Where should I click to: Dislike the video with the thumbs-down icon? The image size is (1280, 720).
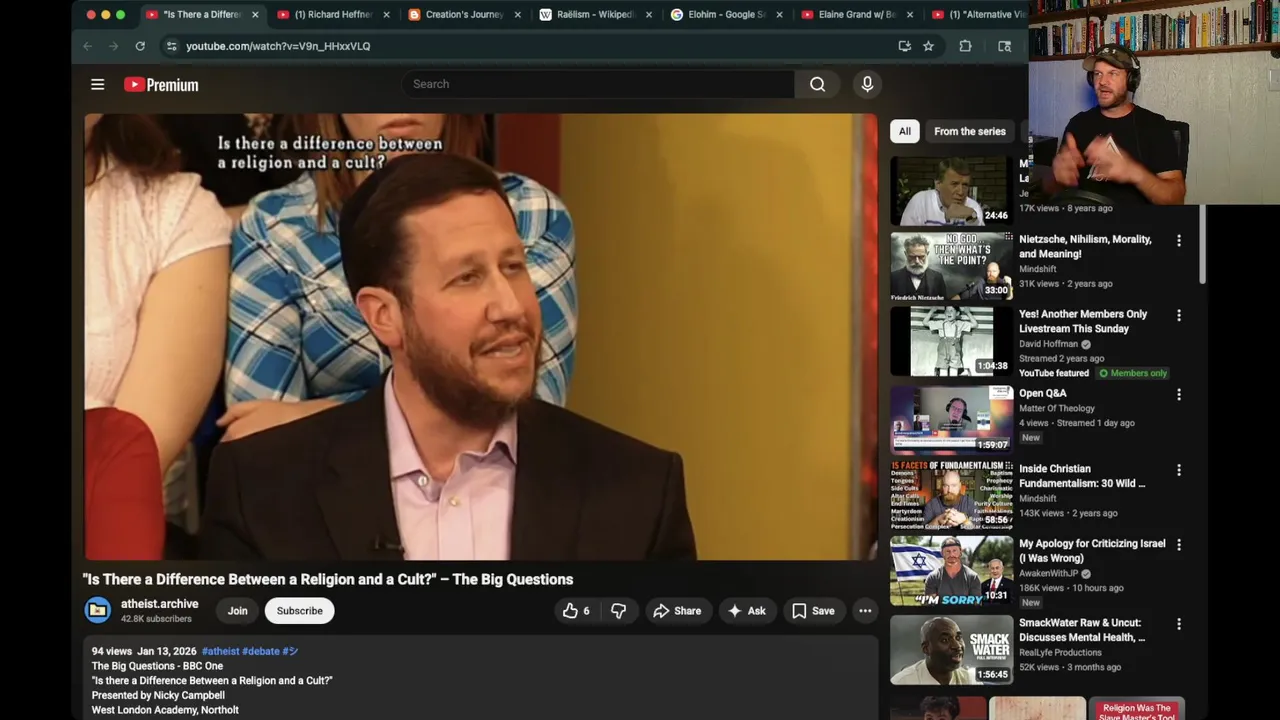[x=618, y=611]
